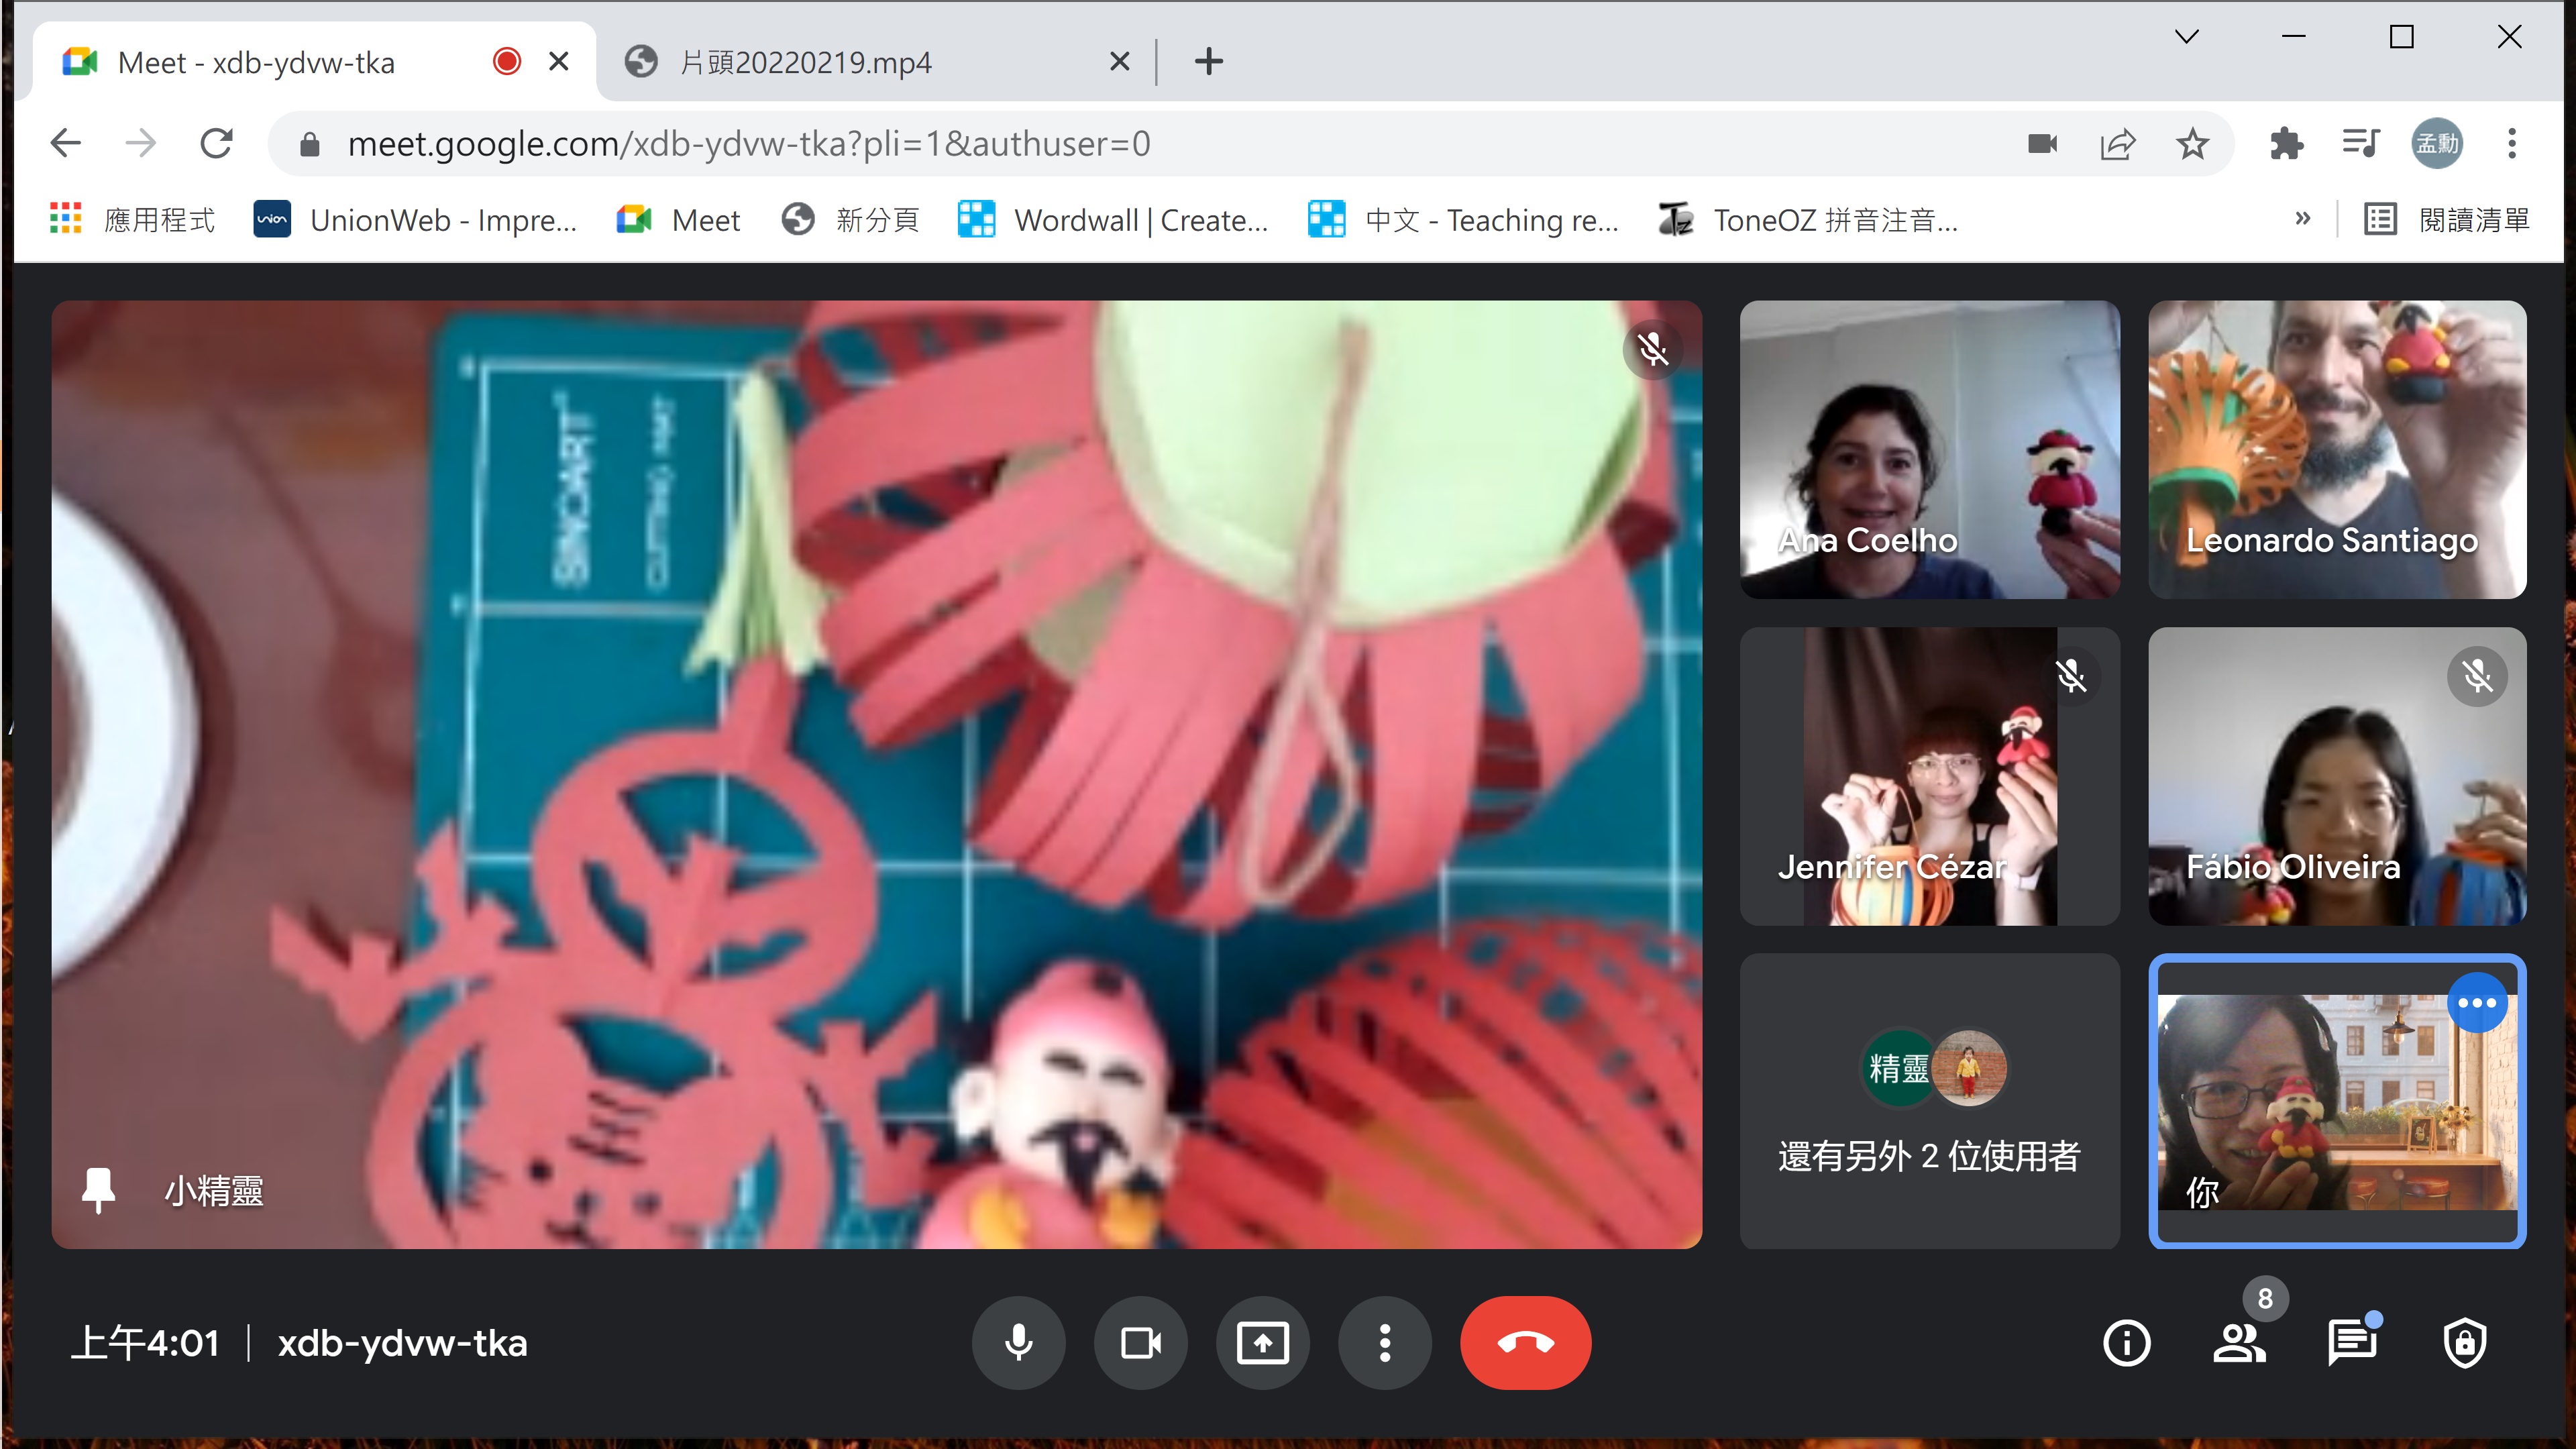Open meeting details info icon
The height and width of the screenshot is (1449, 2576).
(x=2126, y=1342)
